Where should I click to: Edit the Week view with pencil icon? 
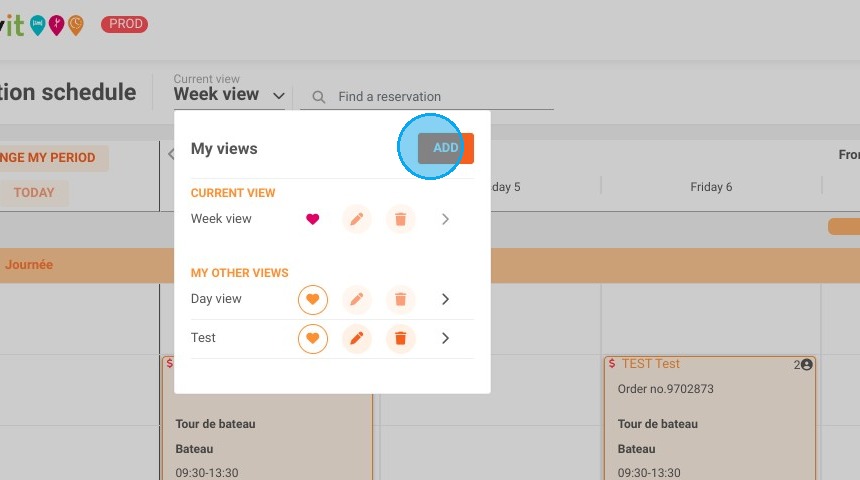point(357,219)
